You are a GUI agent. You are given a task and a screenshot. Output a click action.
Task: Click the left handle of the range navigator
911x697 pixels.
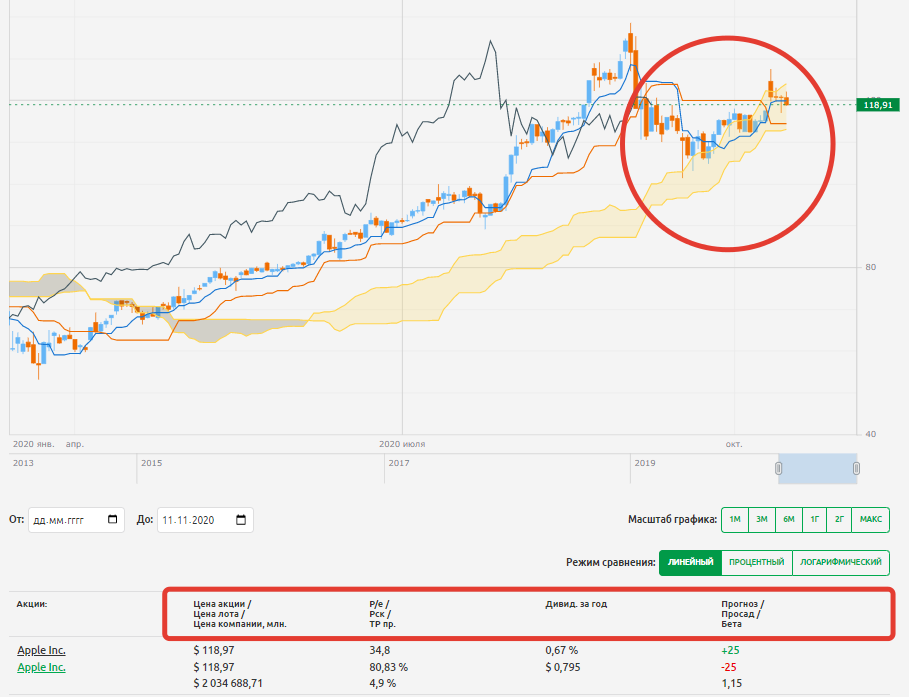tap(778, 468)
